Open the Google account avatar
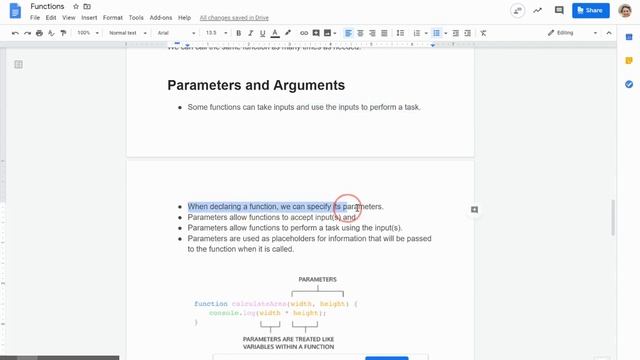640x360 pixels. pyautogui.click(x=625, y=11)
